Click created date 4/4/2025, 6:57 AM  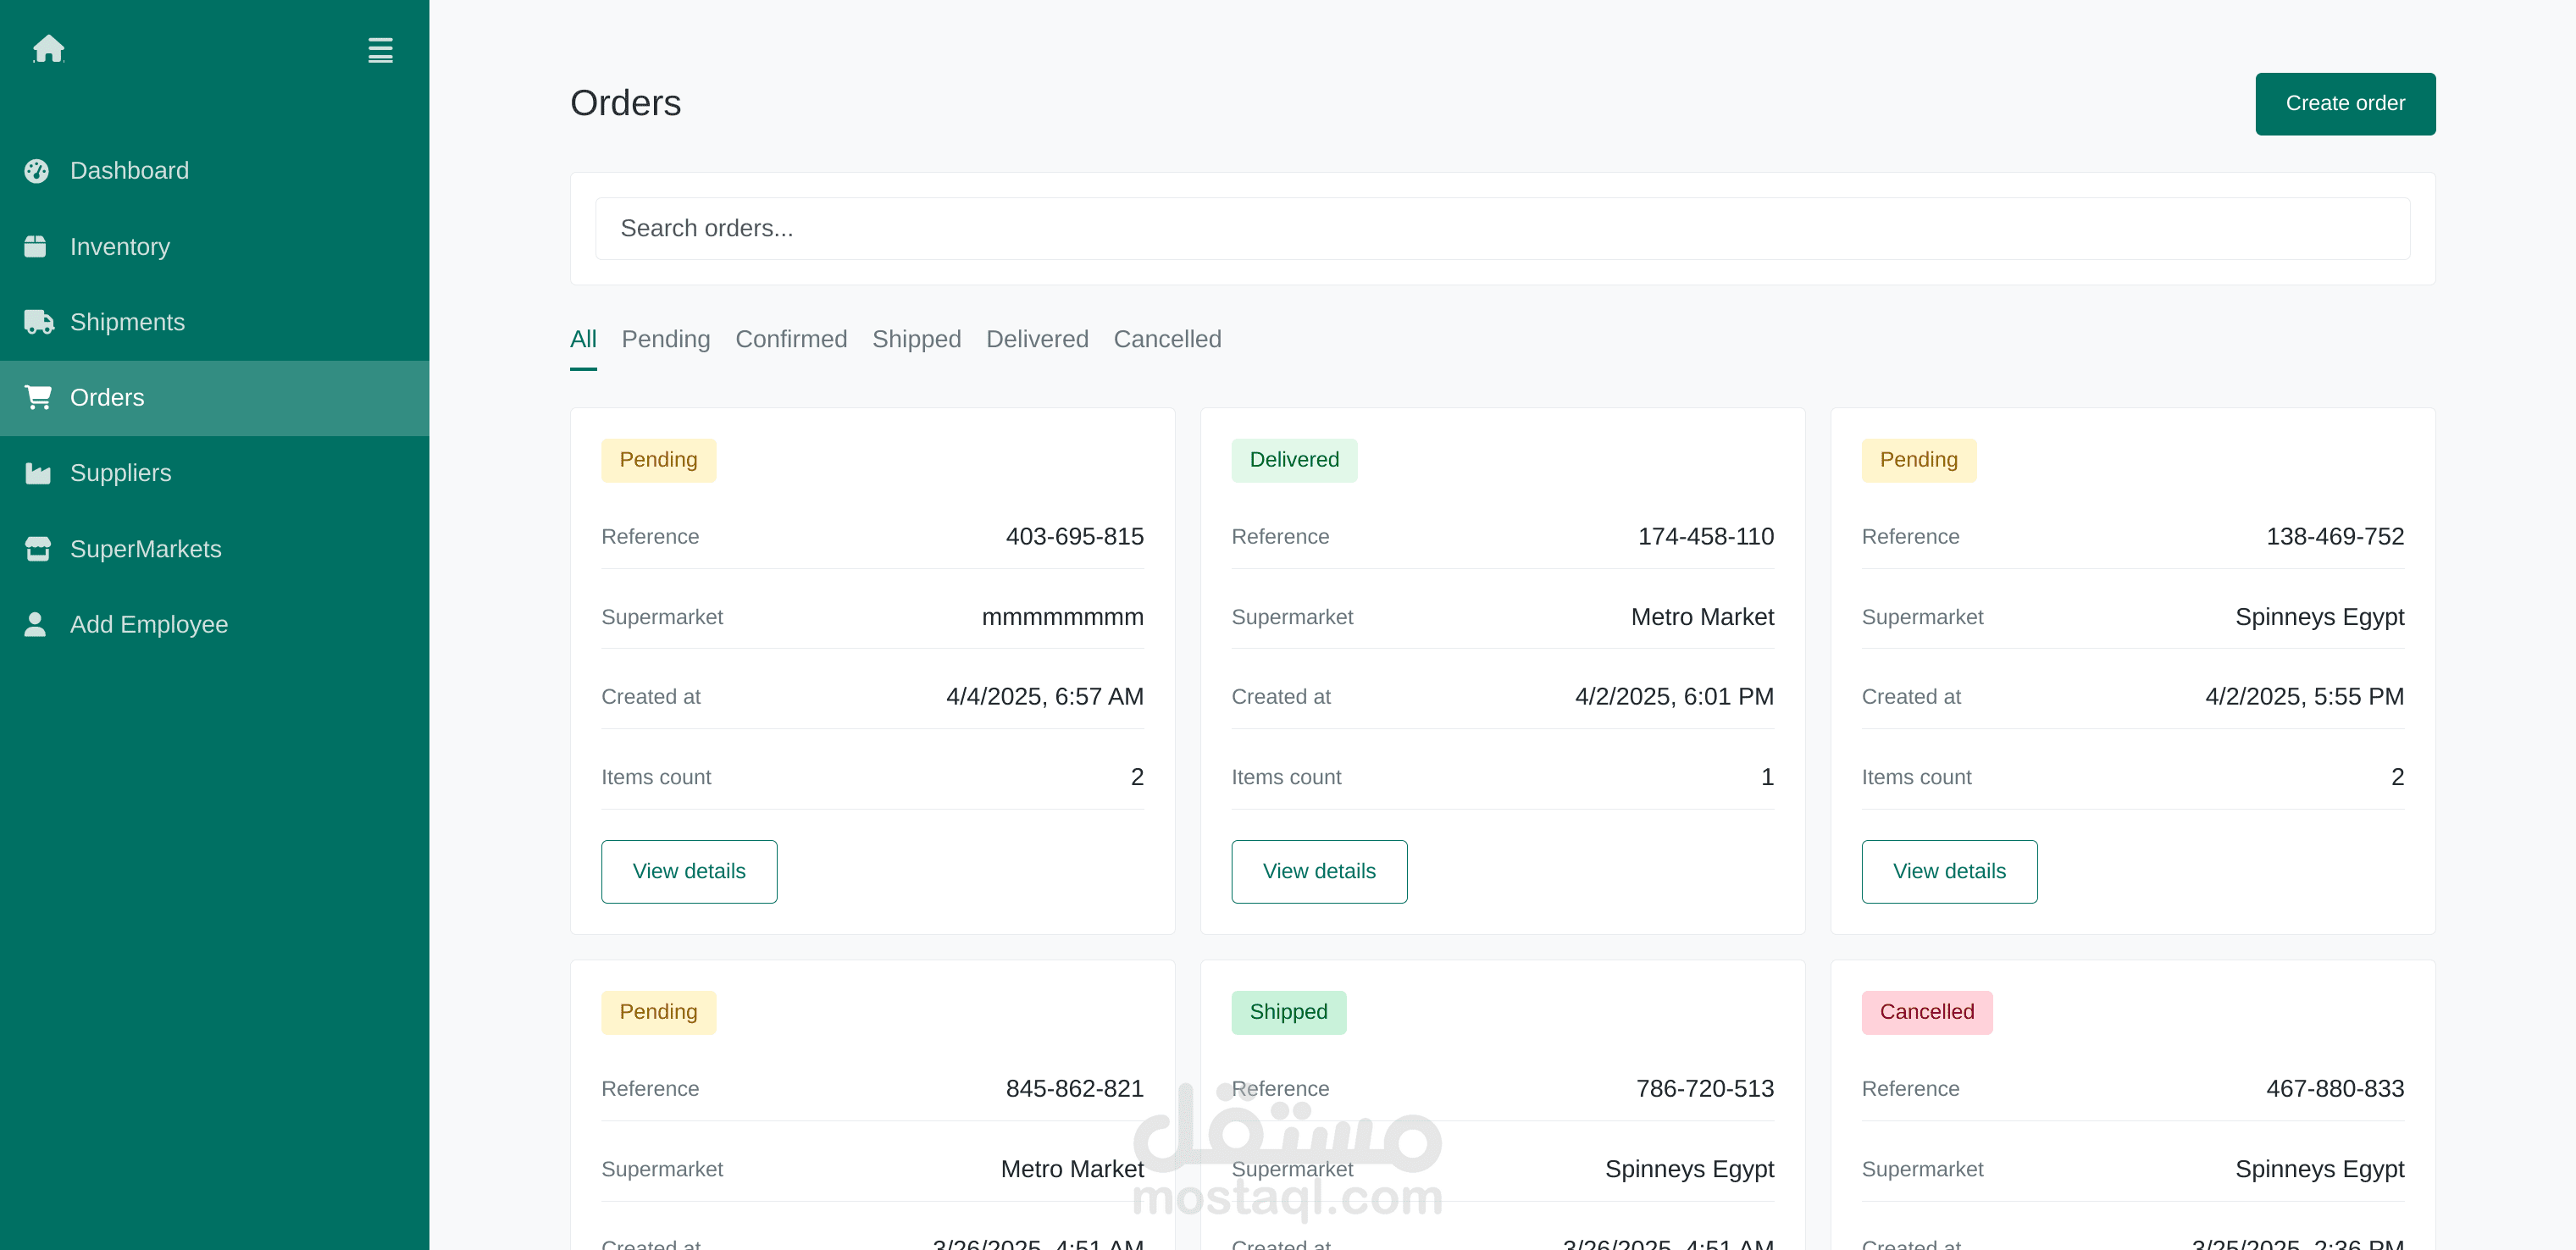(x=1044, y=696)
